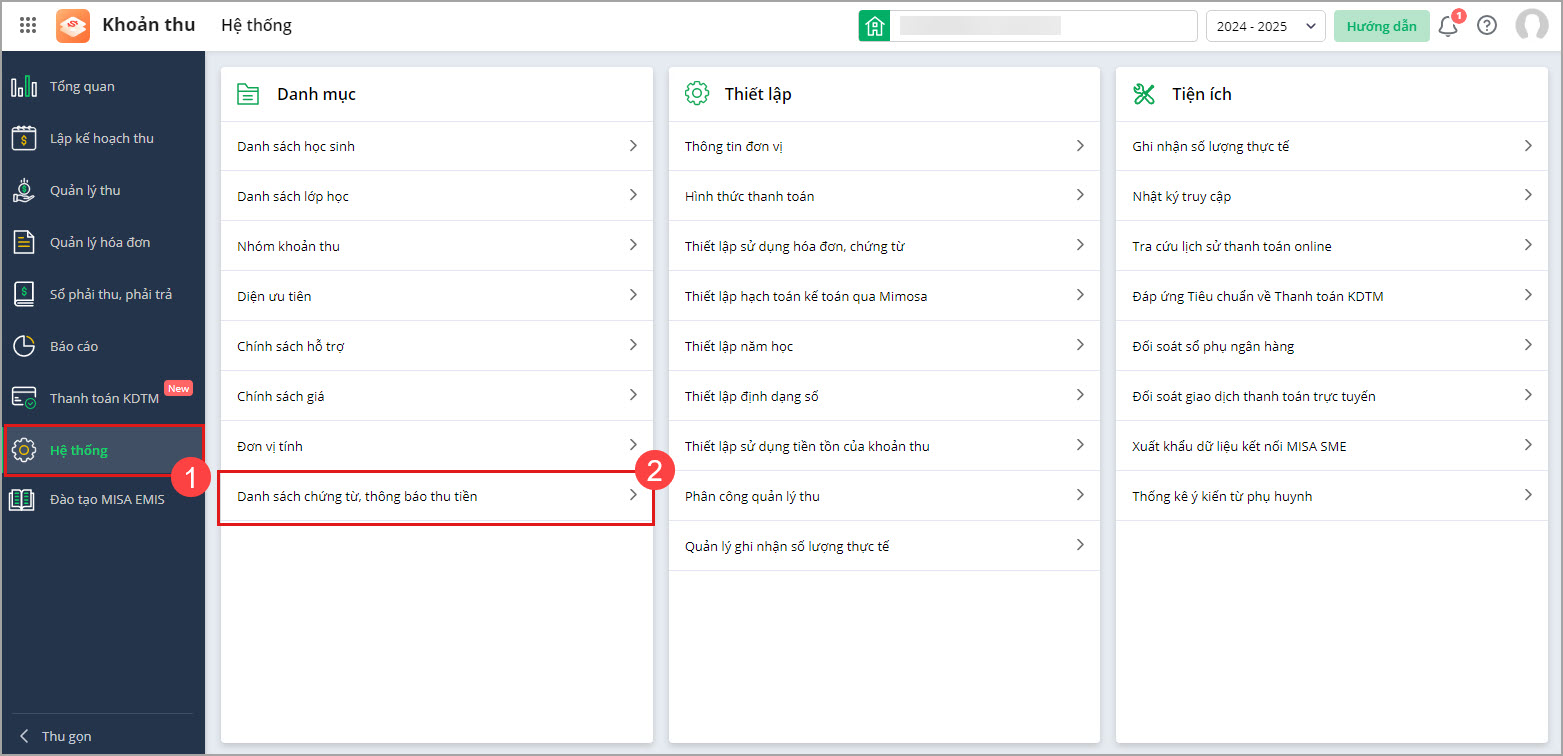Click the Thanh toán KDTM card icon
1563x756 pixels.
(24, 399)
